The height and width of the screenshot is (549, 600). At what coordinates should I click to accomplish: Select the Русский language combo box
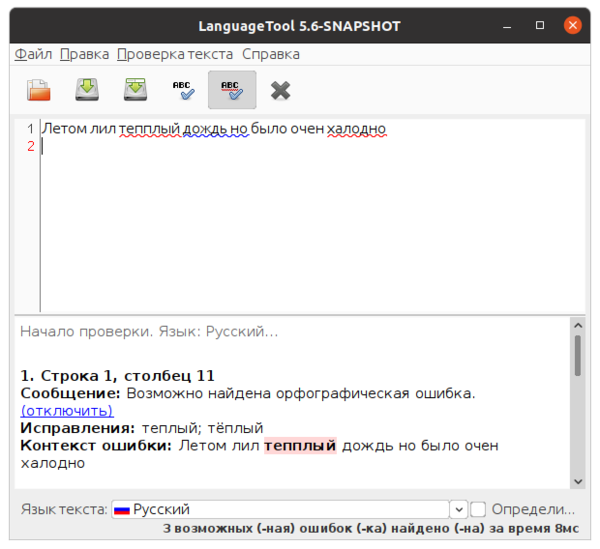(x=289, y=510)
